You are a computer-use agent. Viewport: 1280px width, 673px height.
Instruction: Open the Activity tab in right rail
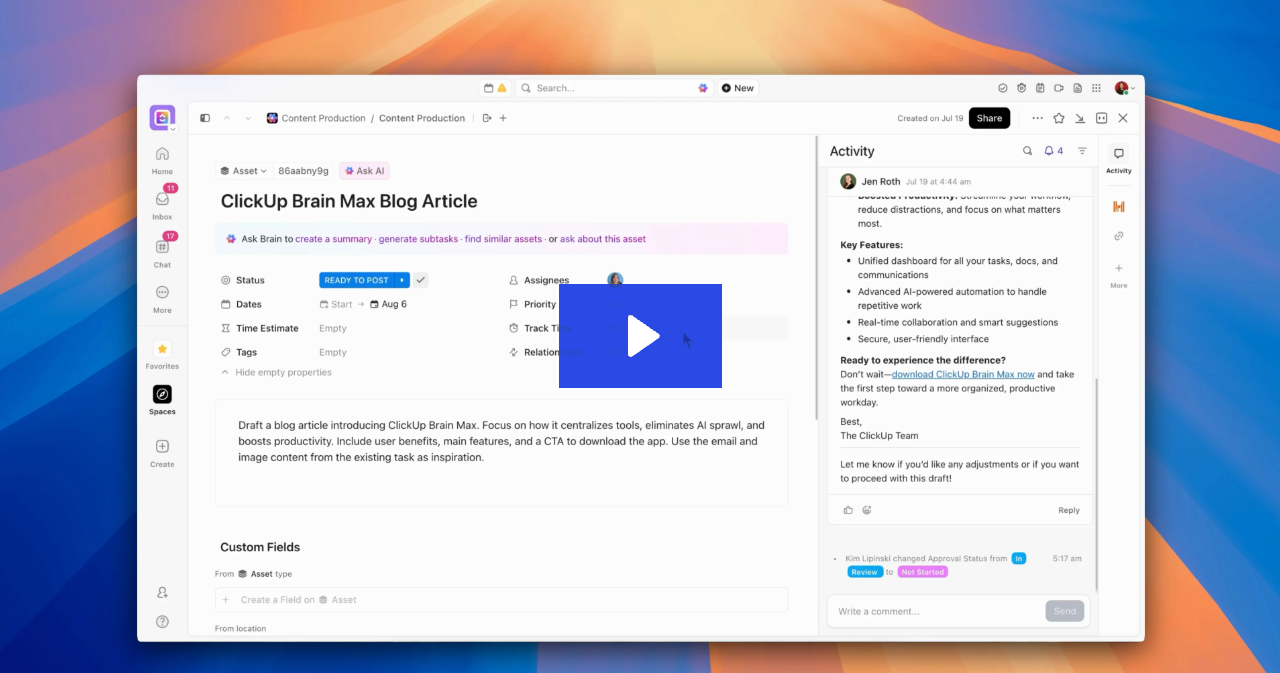tap(1119, 159)
